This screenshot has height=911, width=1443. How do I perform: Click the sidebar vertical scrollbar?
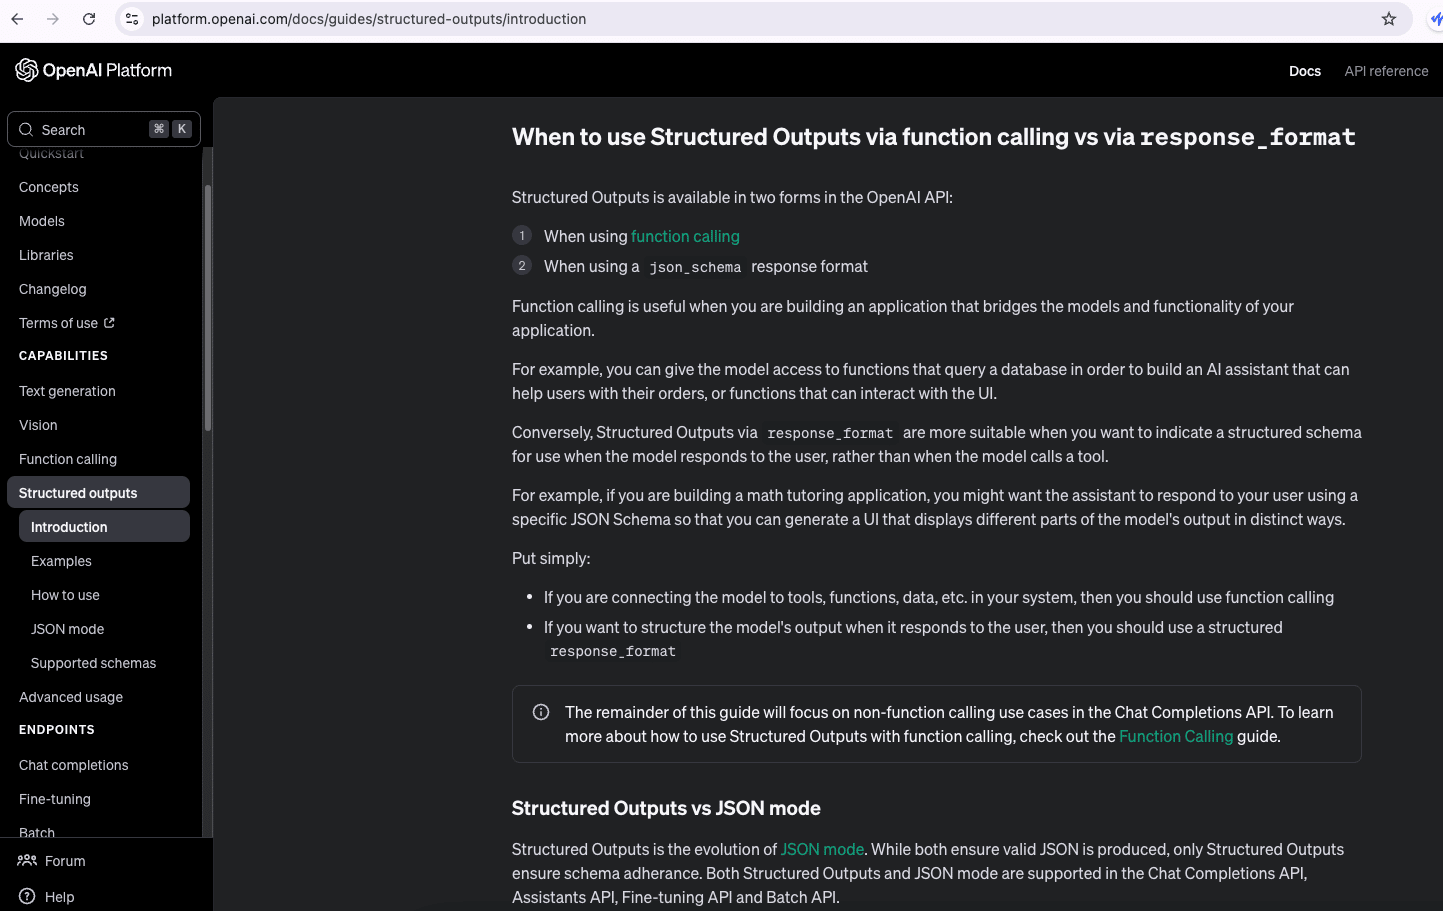click(x=208, y=308)
